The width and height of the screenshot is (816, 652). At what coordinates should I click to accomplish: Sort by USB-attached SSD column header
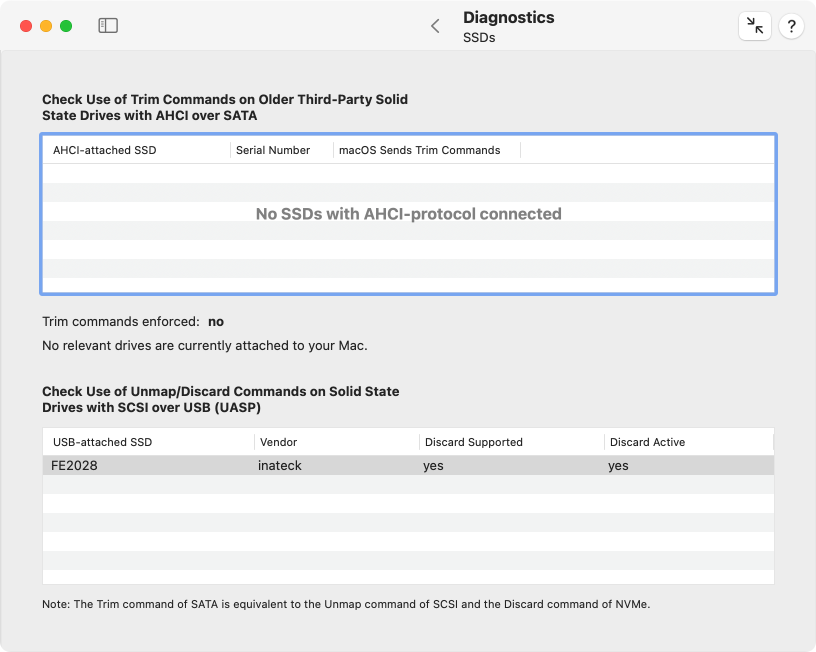pyautogui.click(x=148, y=442)
